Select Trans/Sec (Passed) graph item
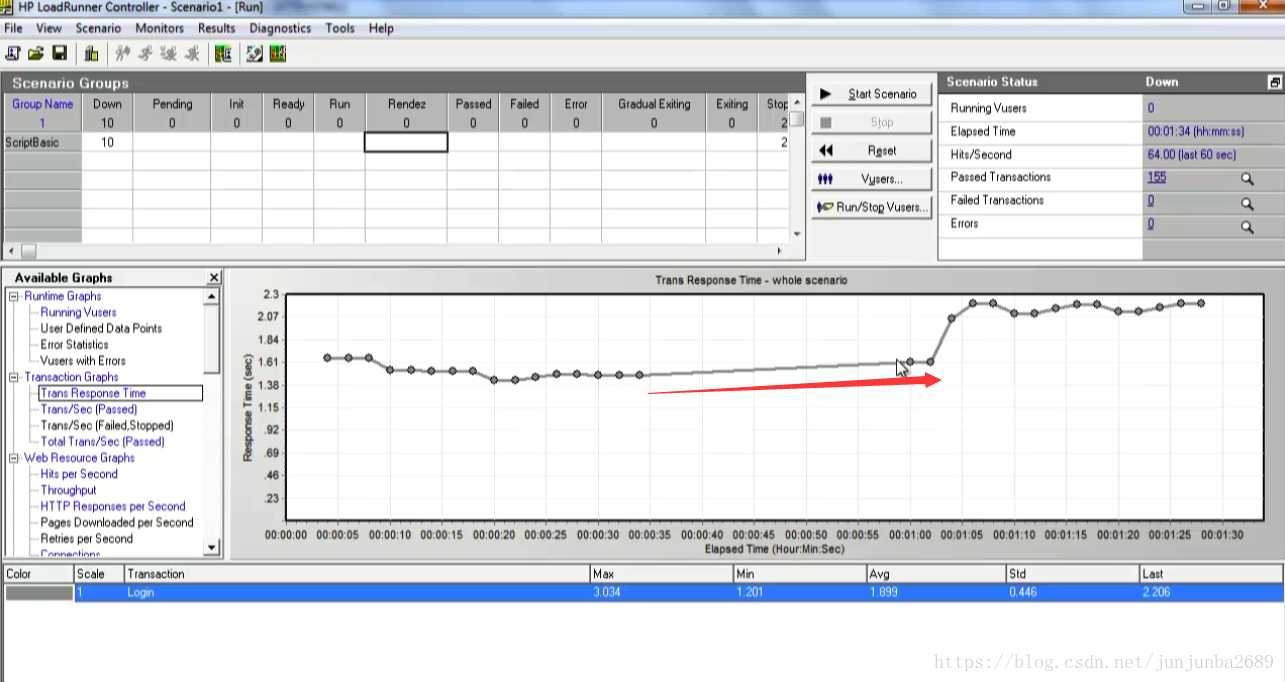The image size is (1285, 682). pyautogui.click(x=89, y=409)
